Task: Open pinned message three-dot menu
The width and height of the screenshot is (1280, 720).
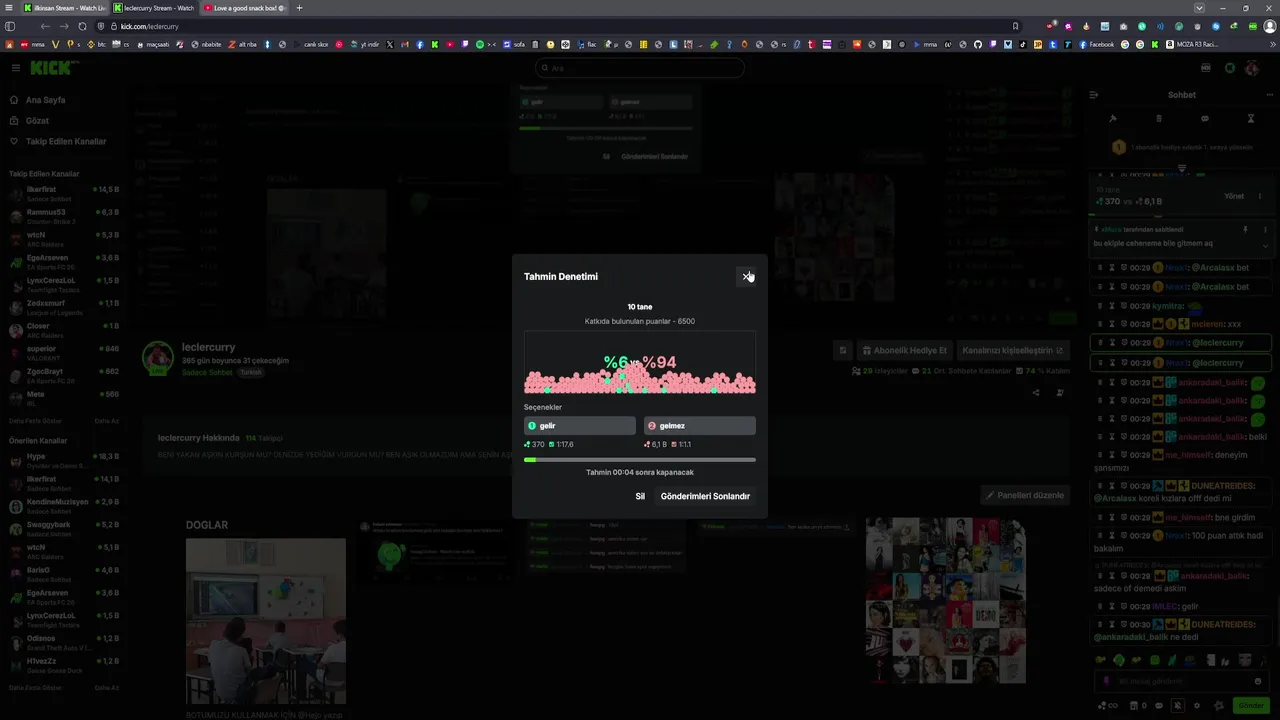Action: (x=1265, y=229)
